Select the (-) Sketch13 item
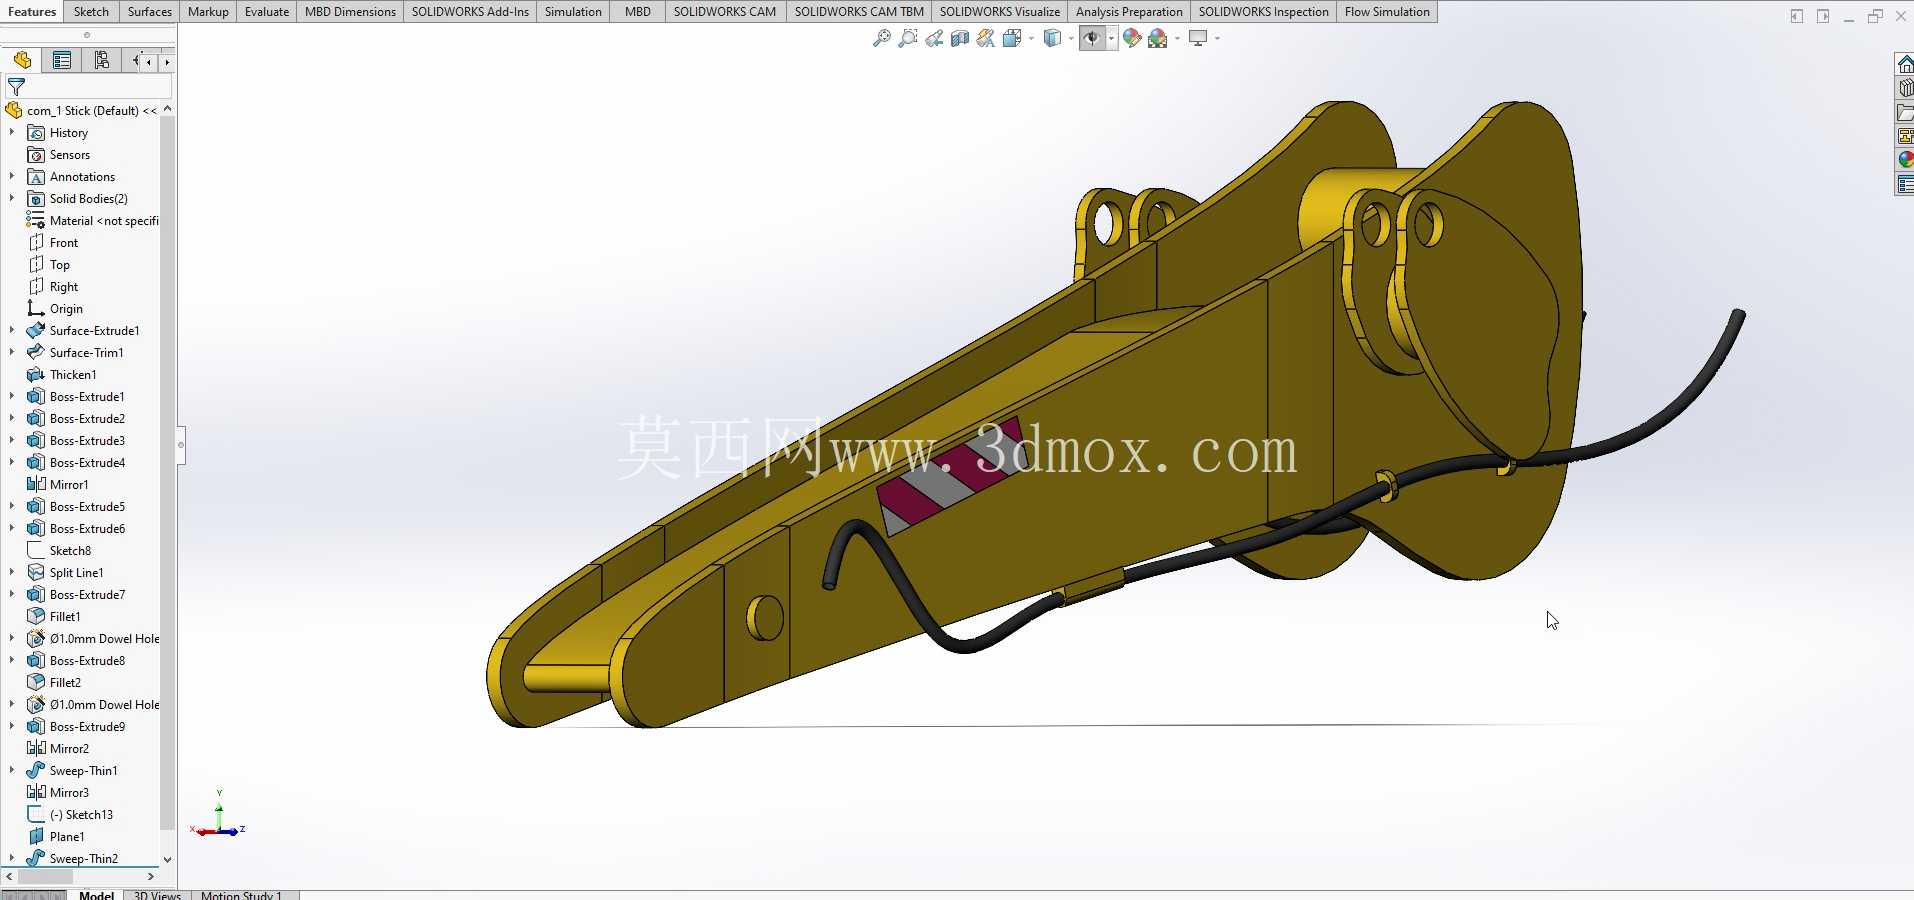Screen dimensions: 1914x900 [x=70, y=815]
